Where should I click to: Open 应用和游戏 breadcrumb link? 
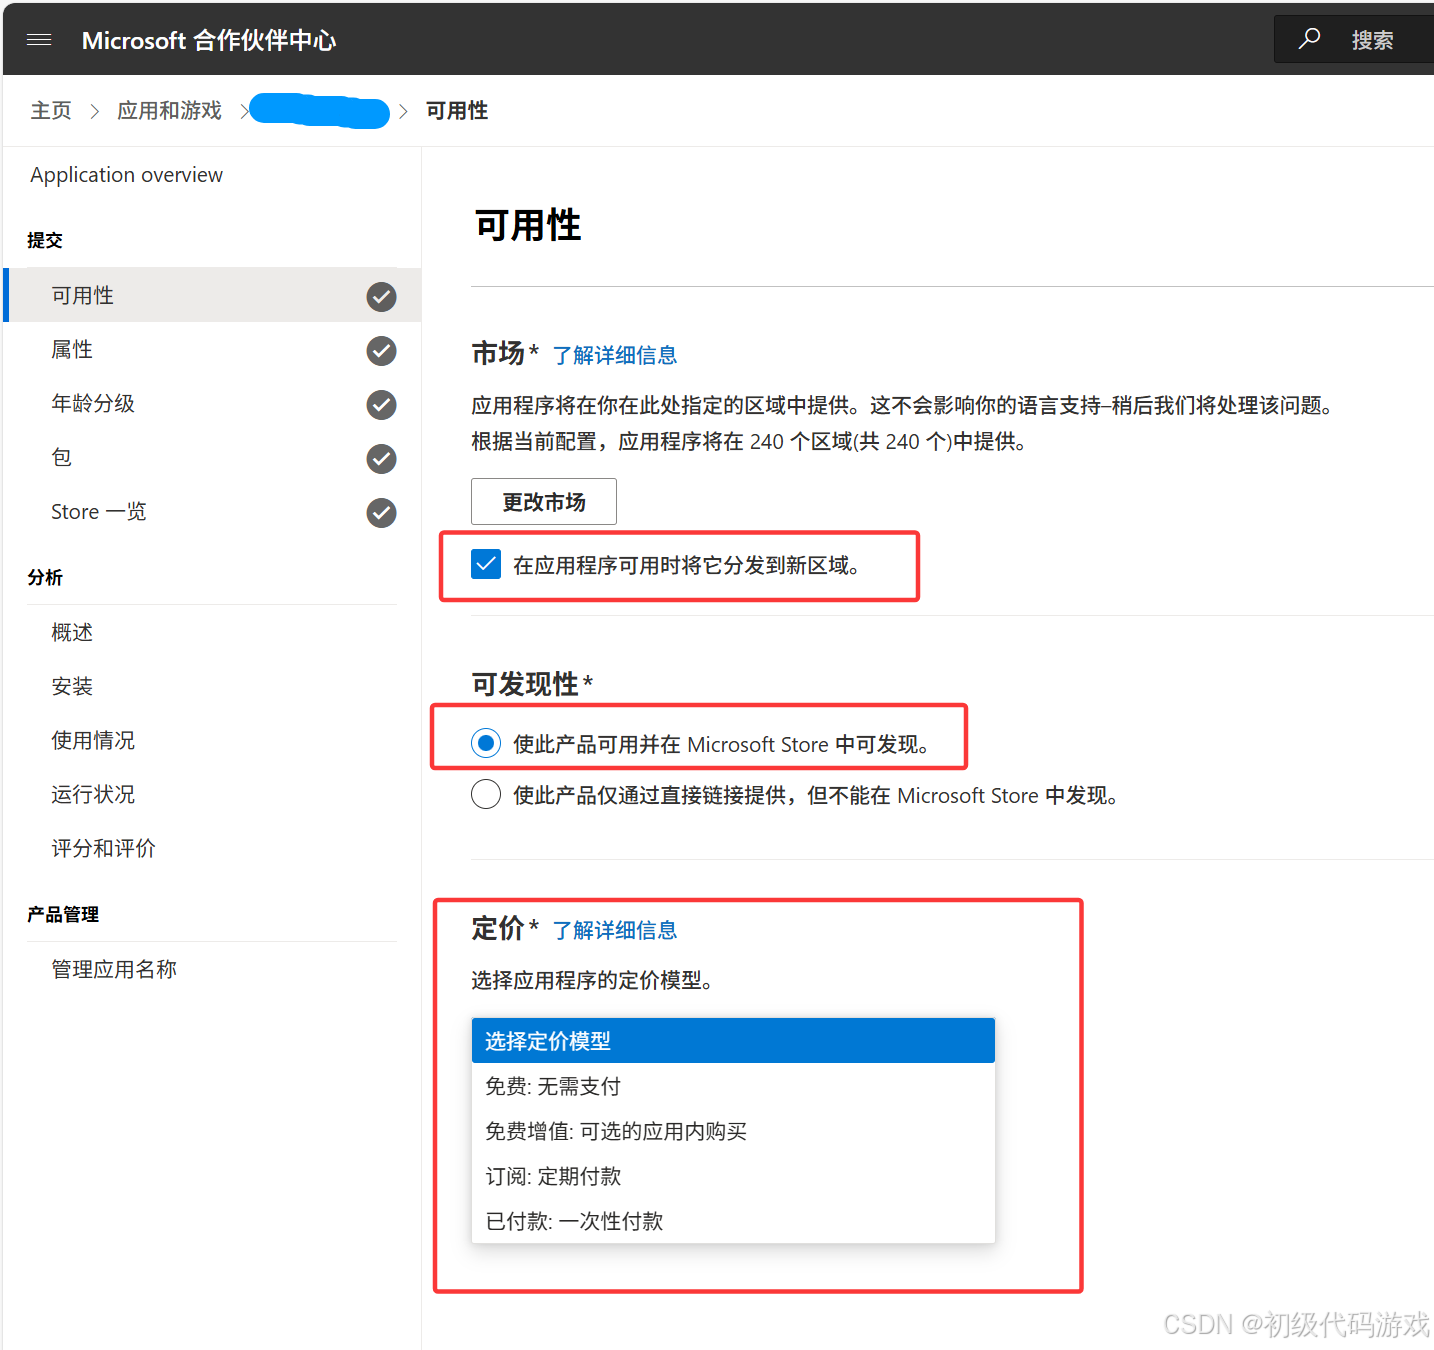pos(169,110)
